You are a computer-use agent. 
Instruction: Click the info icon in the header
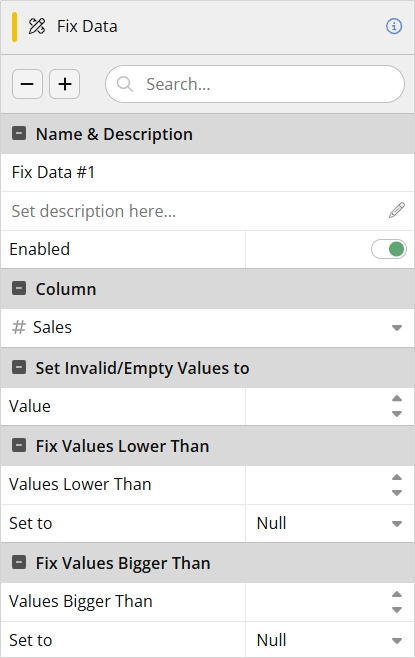tap(394, 26)
